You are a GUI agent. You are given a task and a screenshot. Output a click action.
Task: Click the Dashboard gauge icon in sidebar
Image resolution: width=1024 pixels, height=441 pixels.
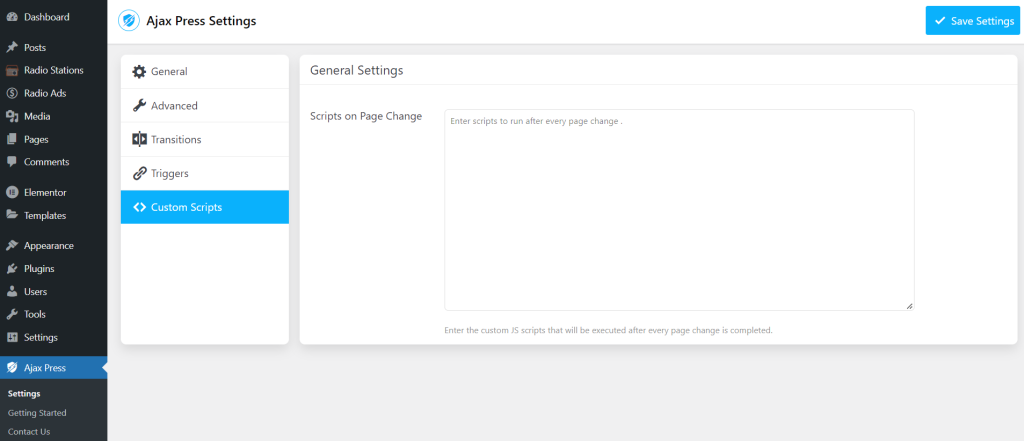coord(12,17)
